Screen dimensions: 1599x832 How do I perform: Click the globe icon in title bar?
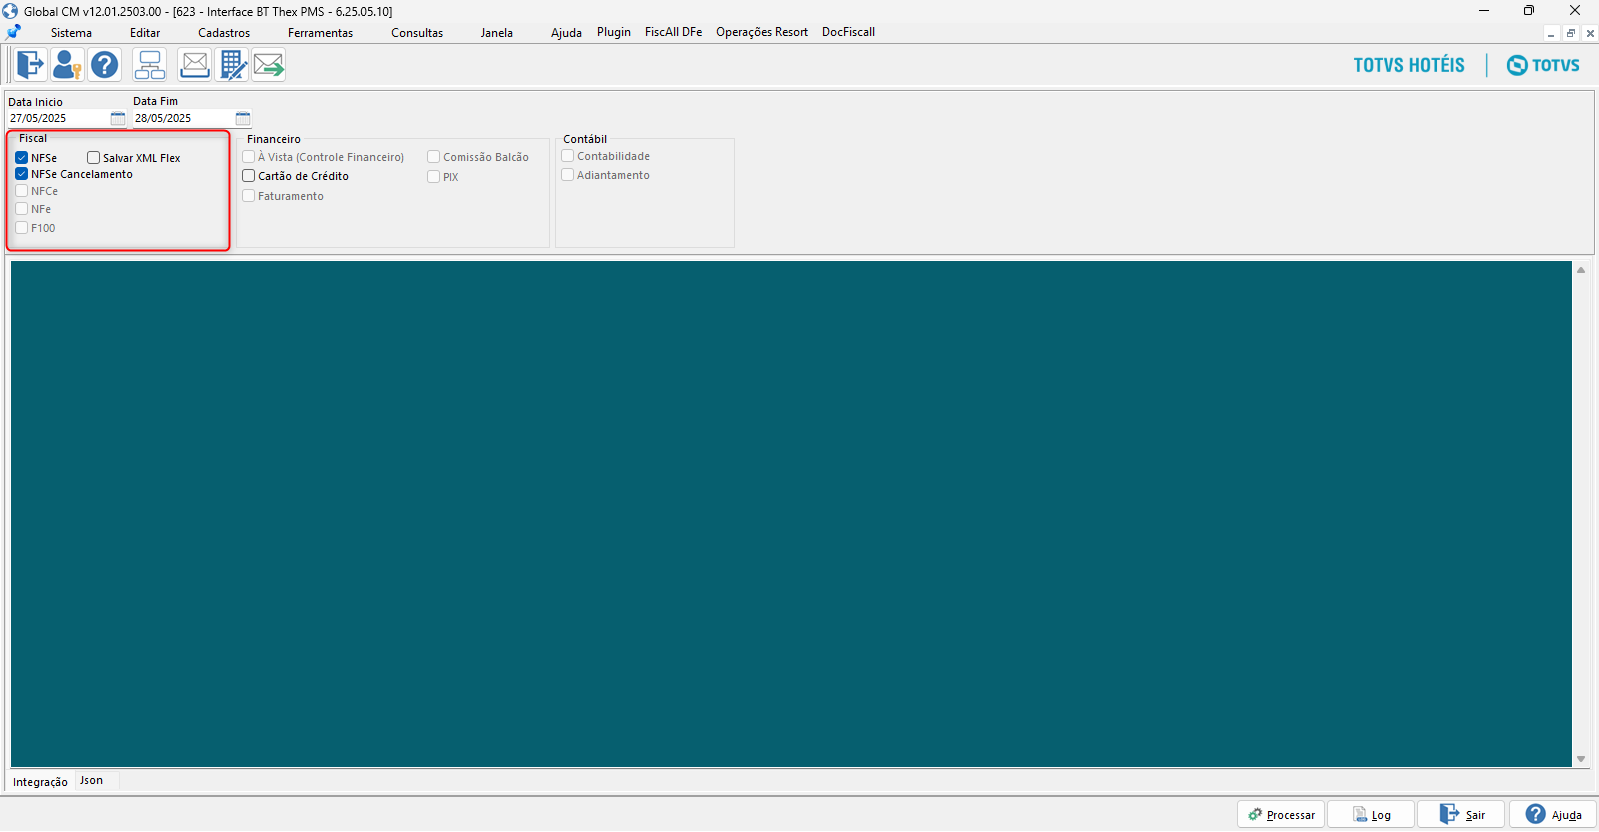pos(10,11)
